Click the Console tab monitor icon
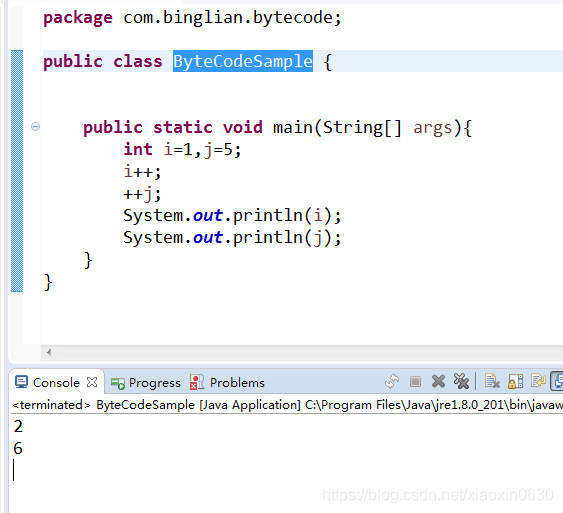Viewport: 563px width, 513px height. 21,382
